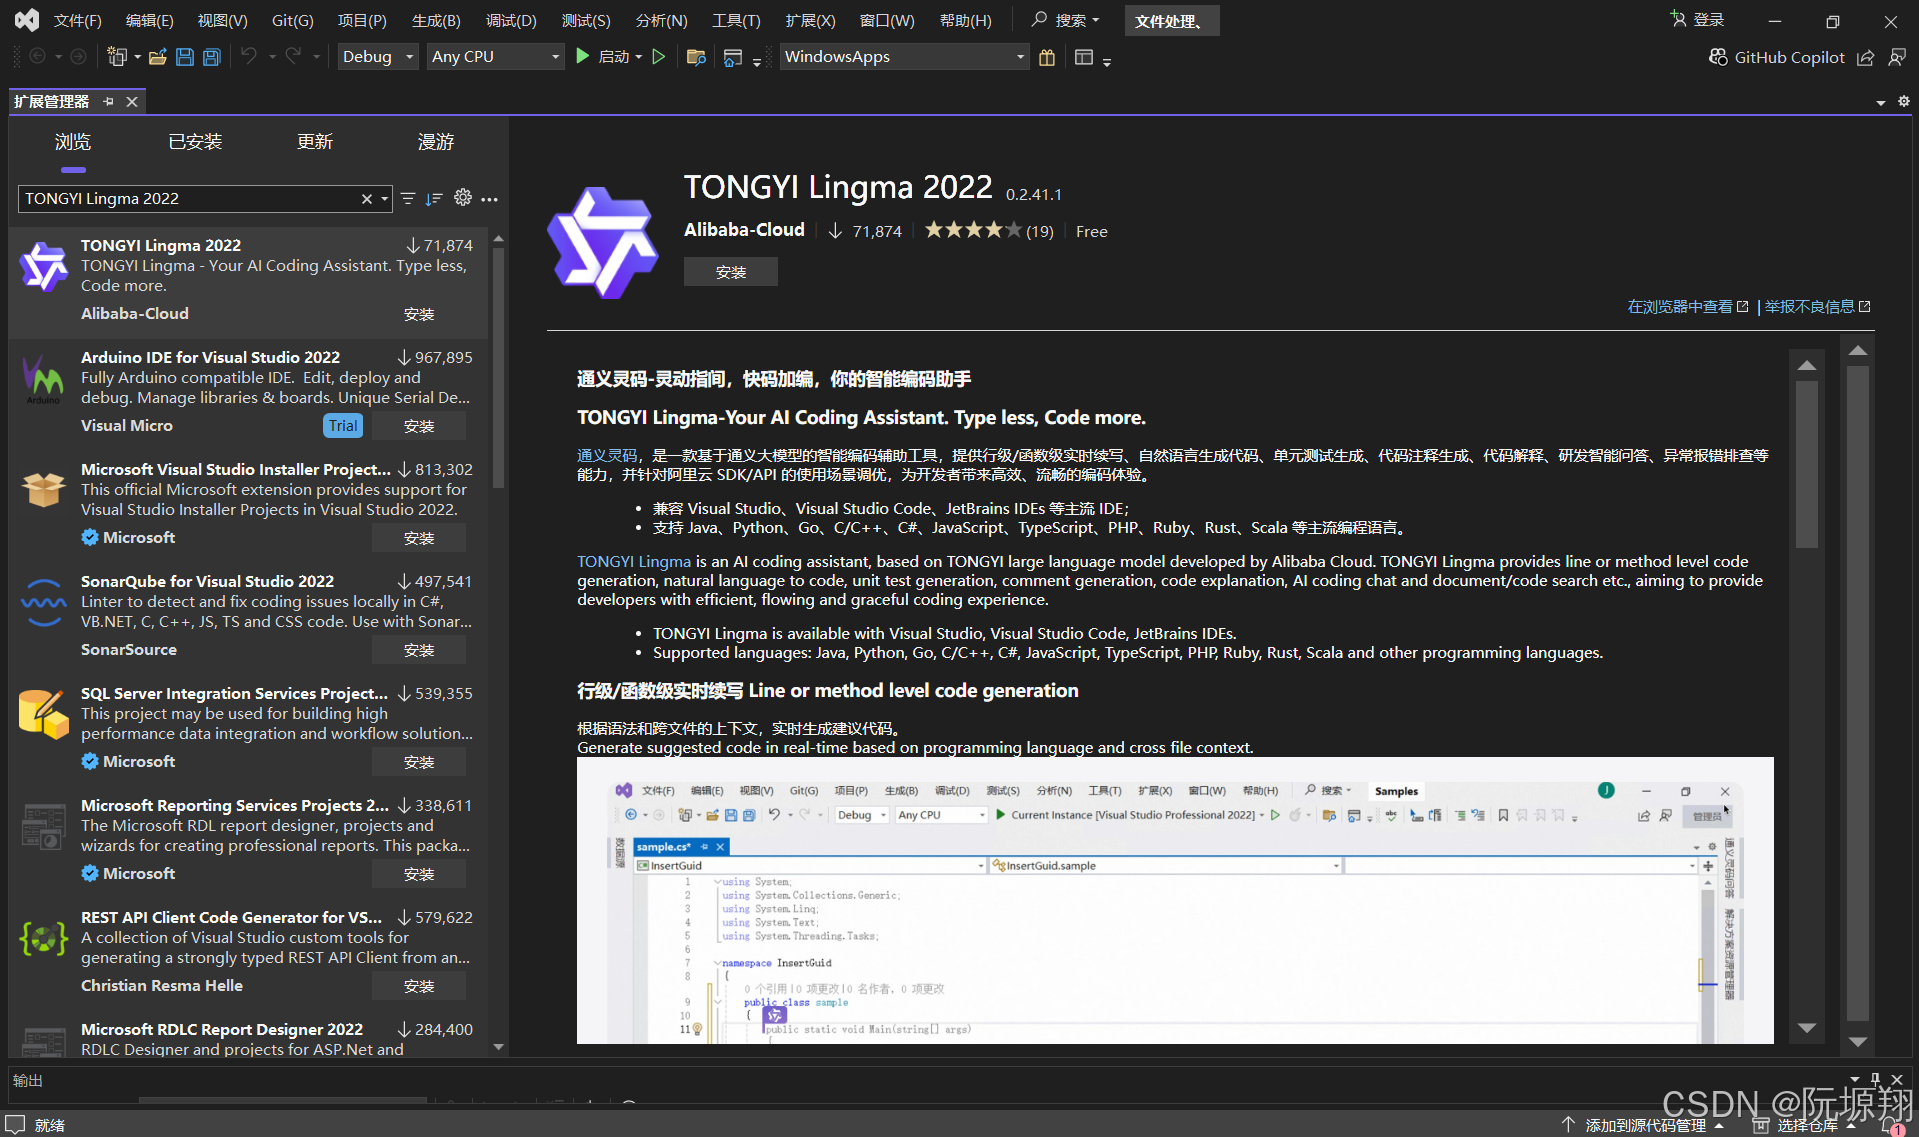Click the folder search icon in toolbar
The image size is (1919, 1137).
pos(697,57)
